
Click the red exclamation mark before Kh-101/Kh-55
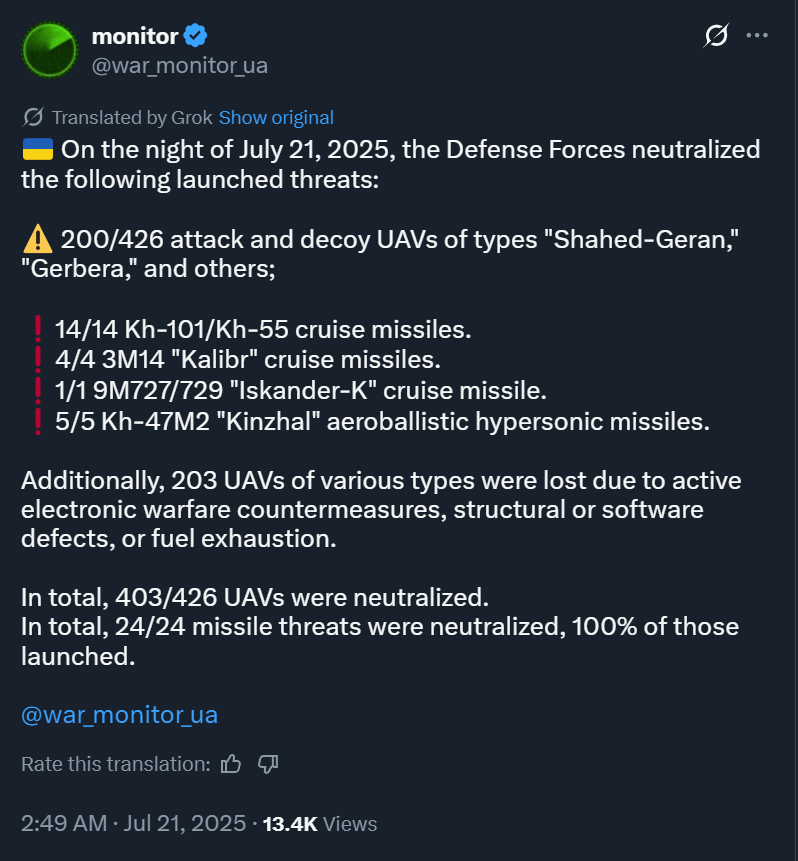38,329
